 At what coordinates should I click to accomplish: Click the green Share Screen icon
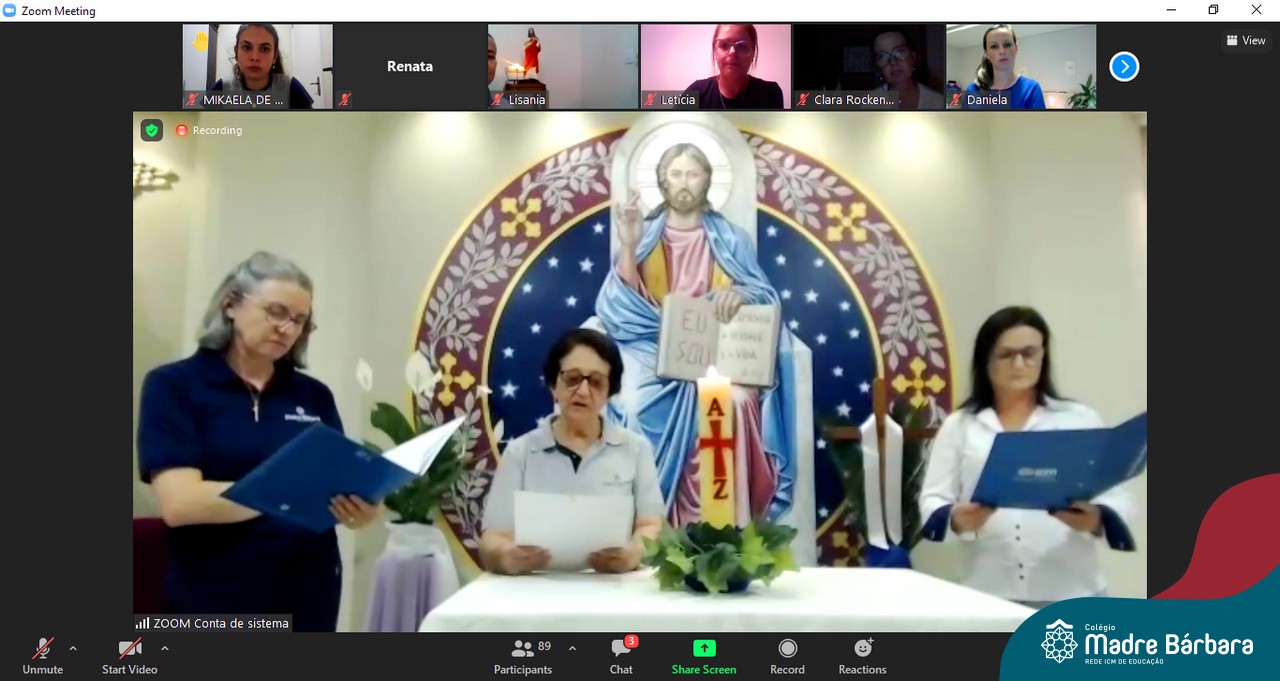point(704,648)
